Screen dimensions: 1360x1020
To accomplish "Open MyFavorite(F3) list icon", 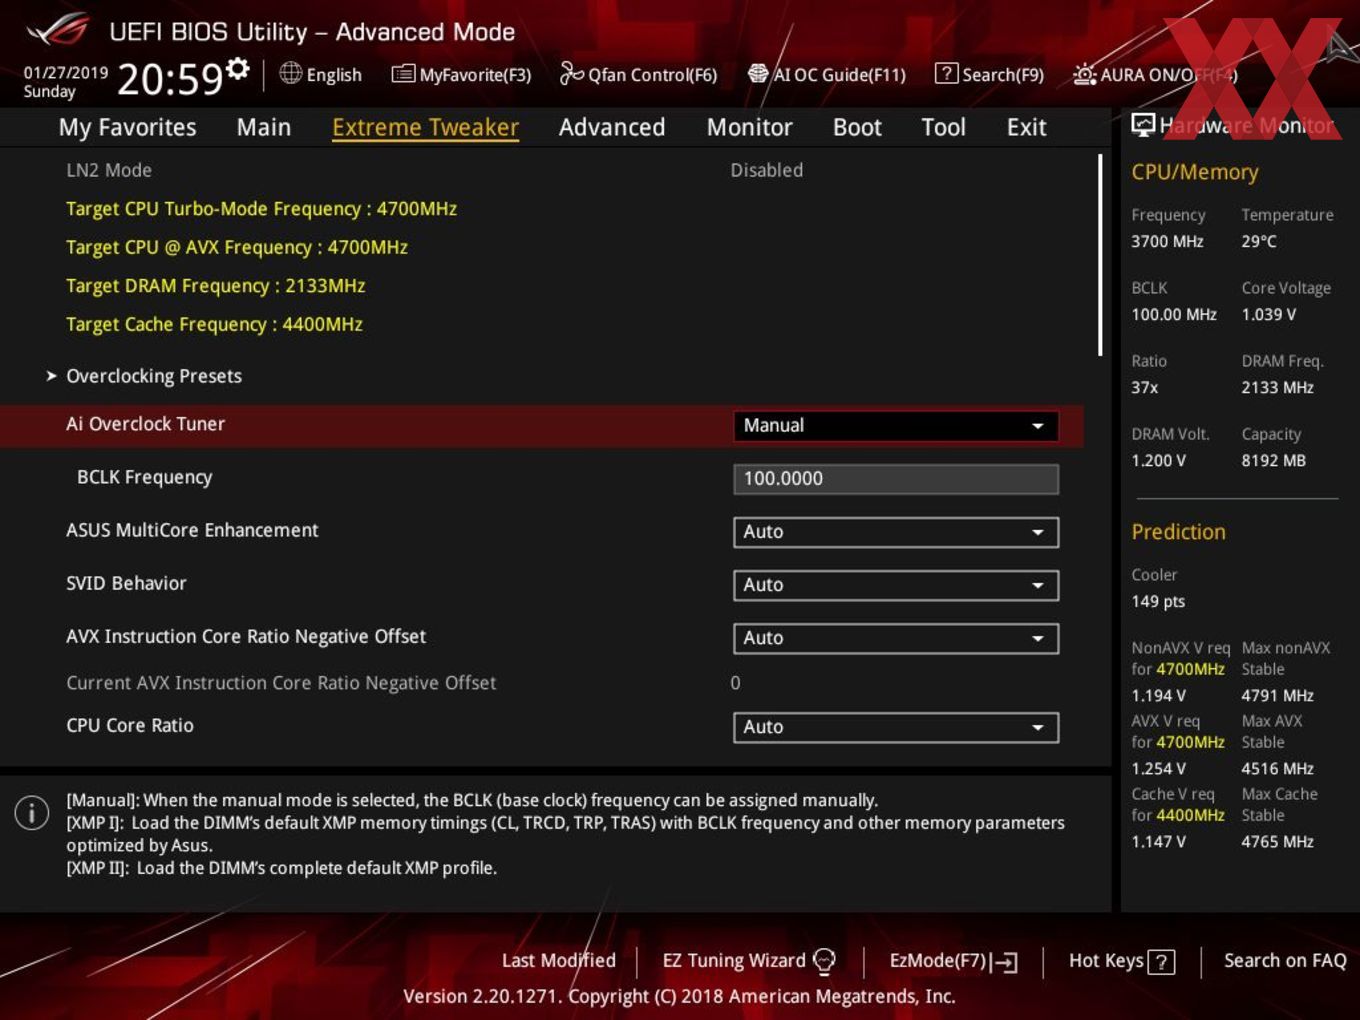I will (403, 74).
